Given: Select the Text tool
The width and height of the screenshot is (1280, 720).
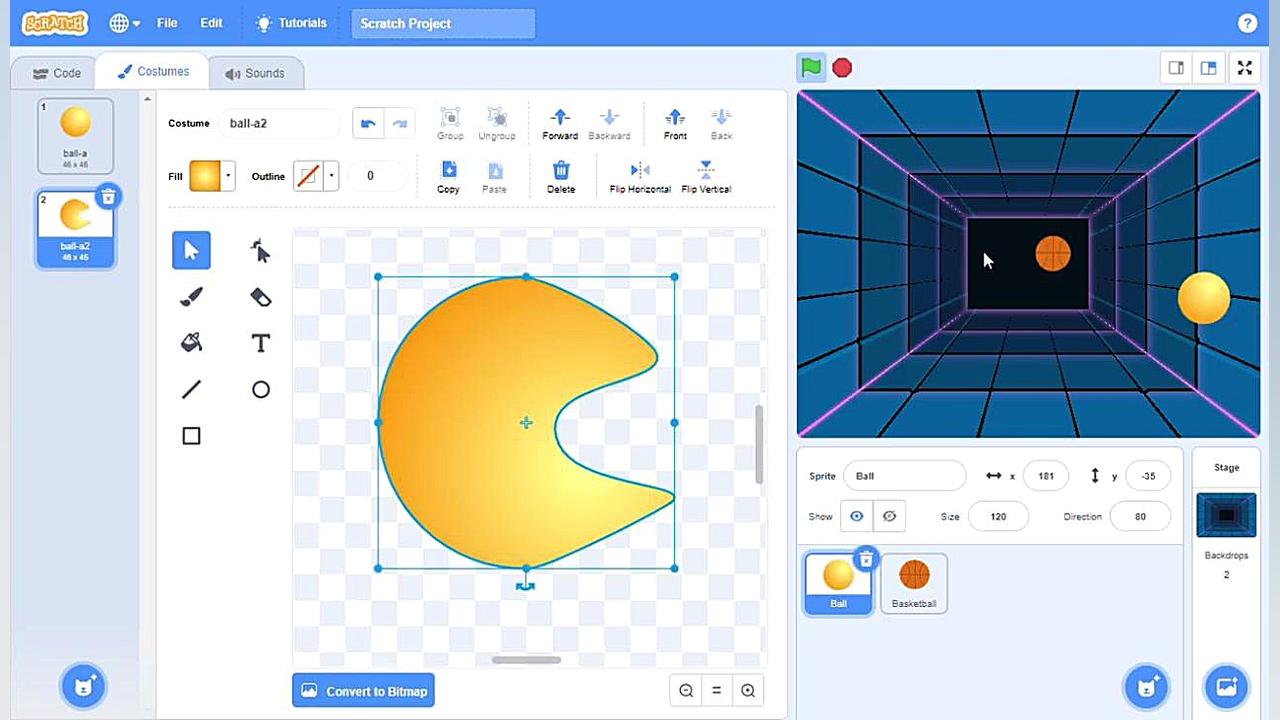Looking at the screenshot, I should pyautogui.click(x=260, y=343).
